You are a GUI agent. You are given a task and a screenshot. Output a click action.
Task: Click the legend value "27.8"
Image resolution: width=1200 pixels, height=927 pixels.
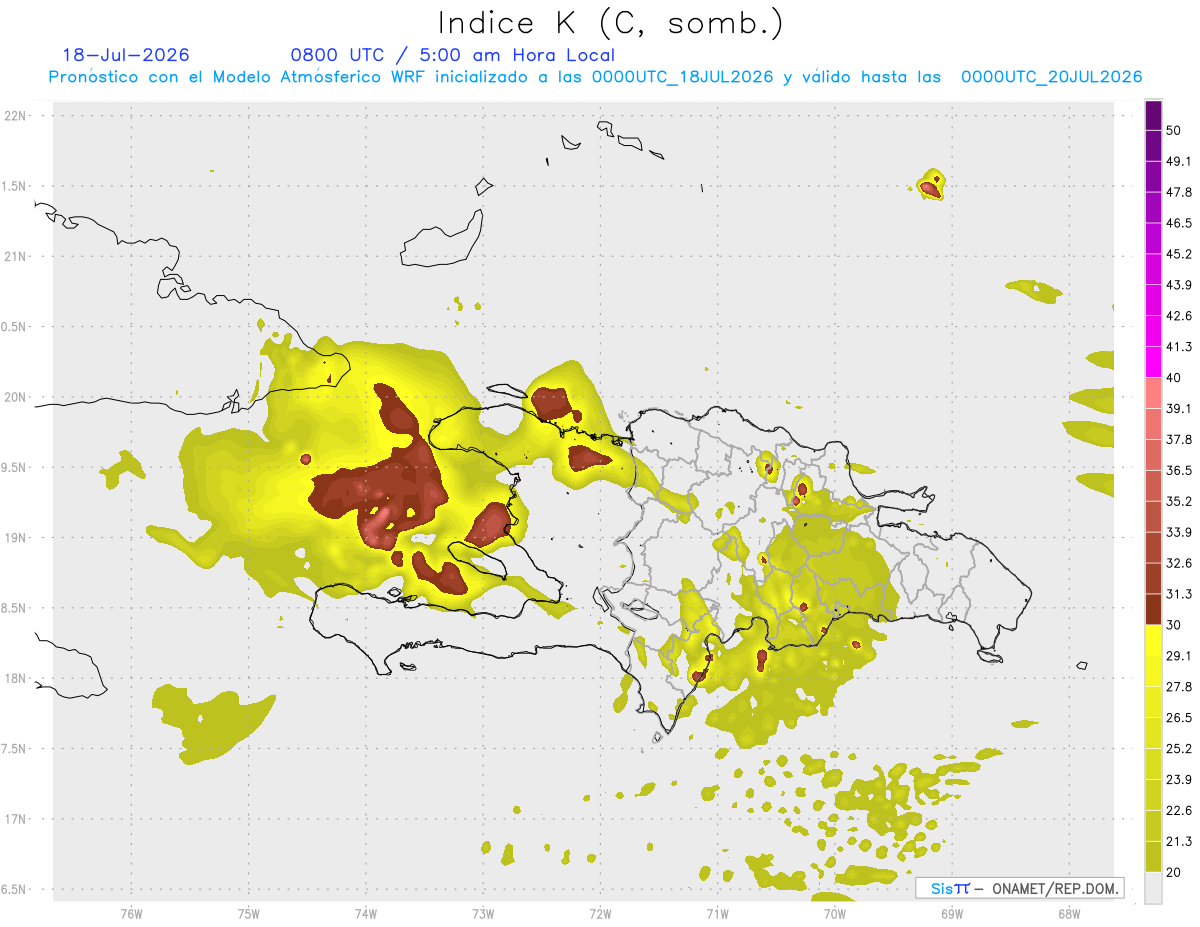point(1179,687)
